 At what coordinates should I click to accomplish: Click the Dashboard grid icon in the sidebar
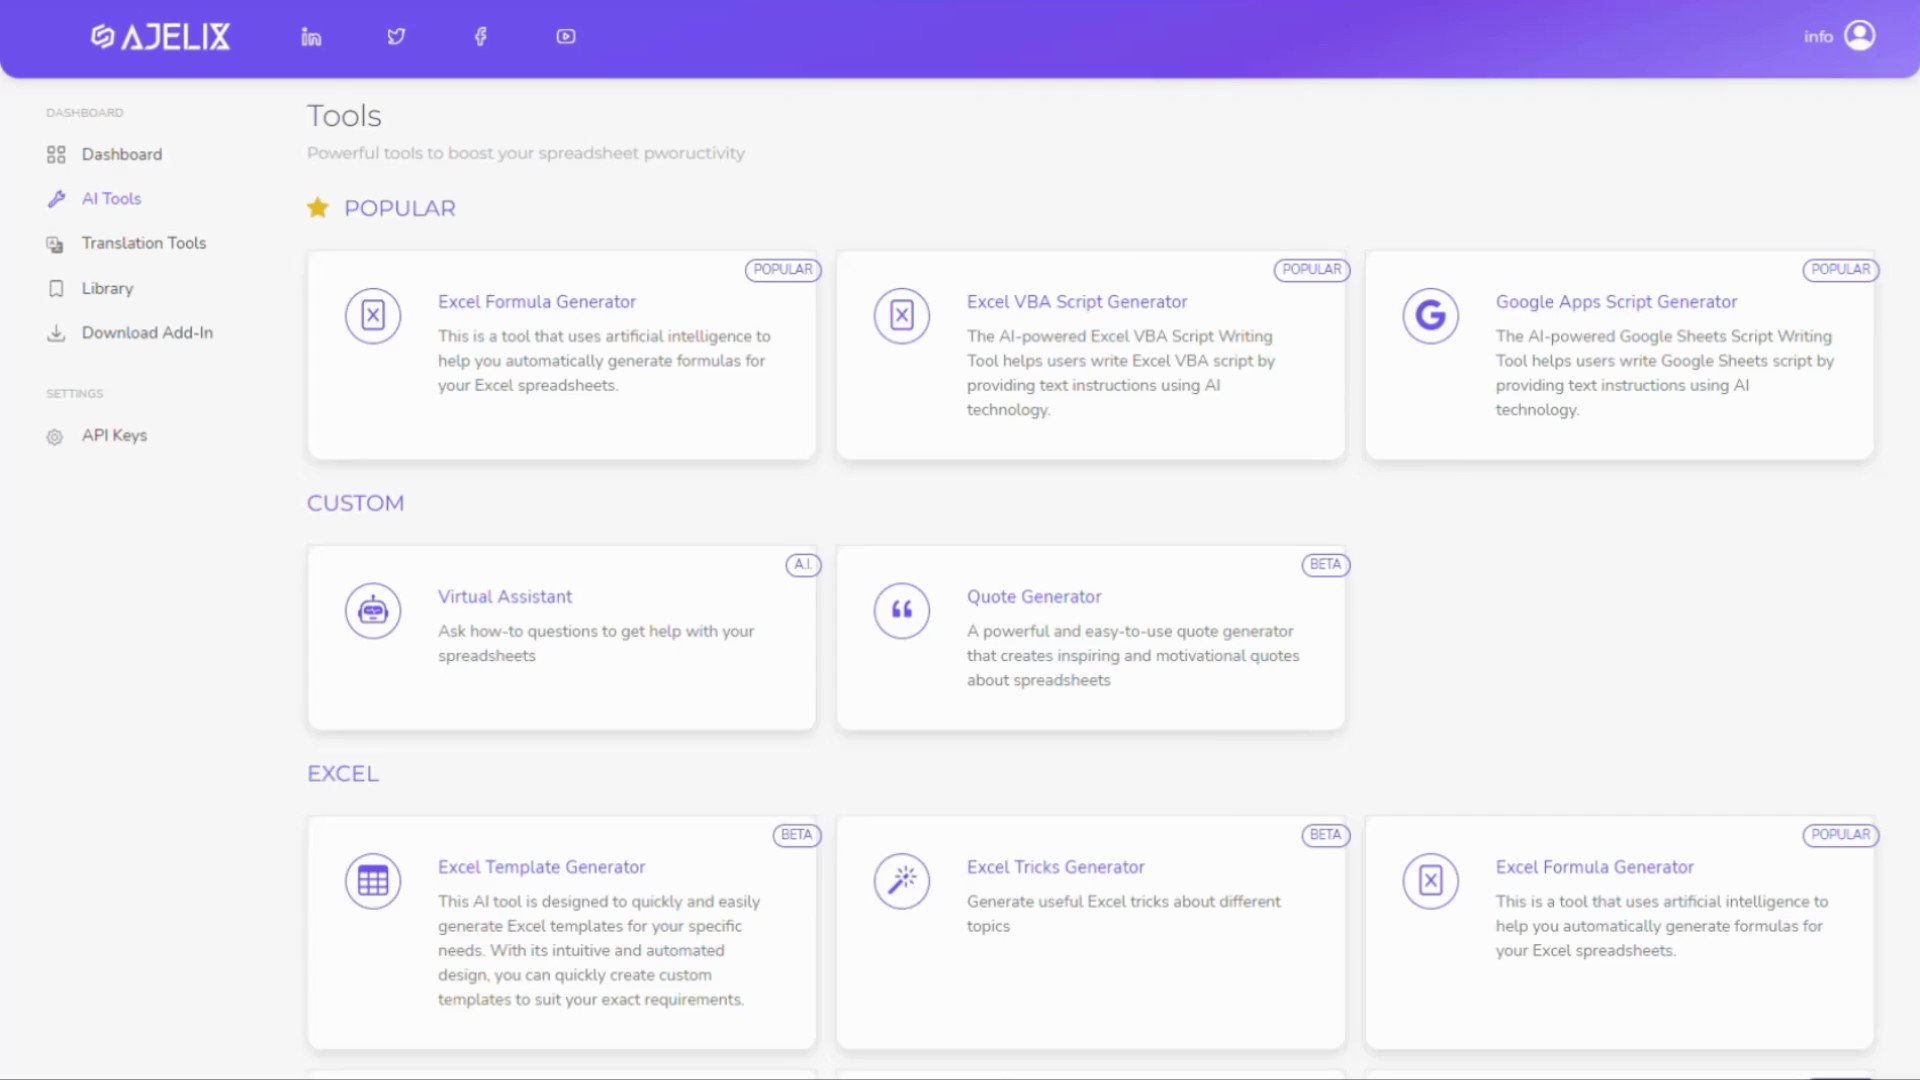[56, 155]
